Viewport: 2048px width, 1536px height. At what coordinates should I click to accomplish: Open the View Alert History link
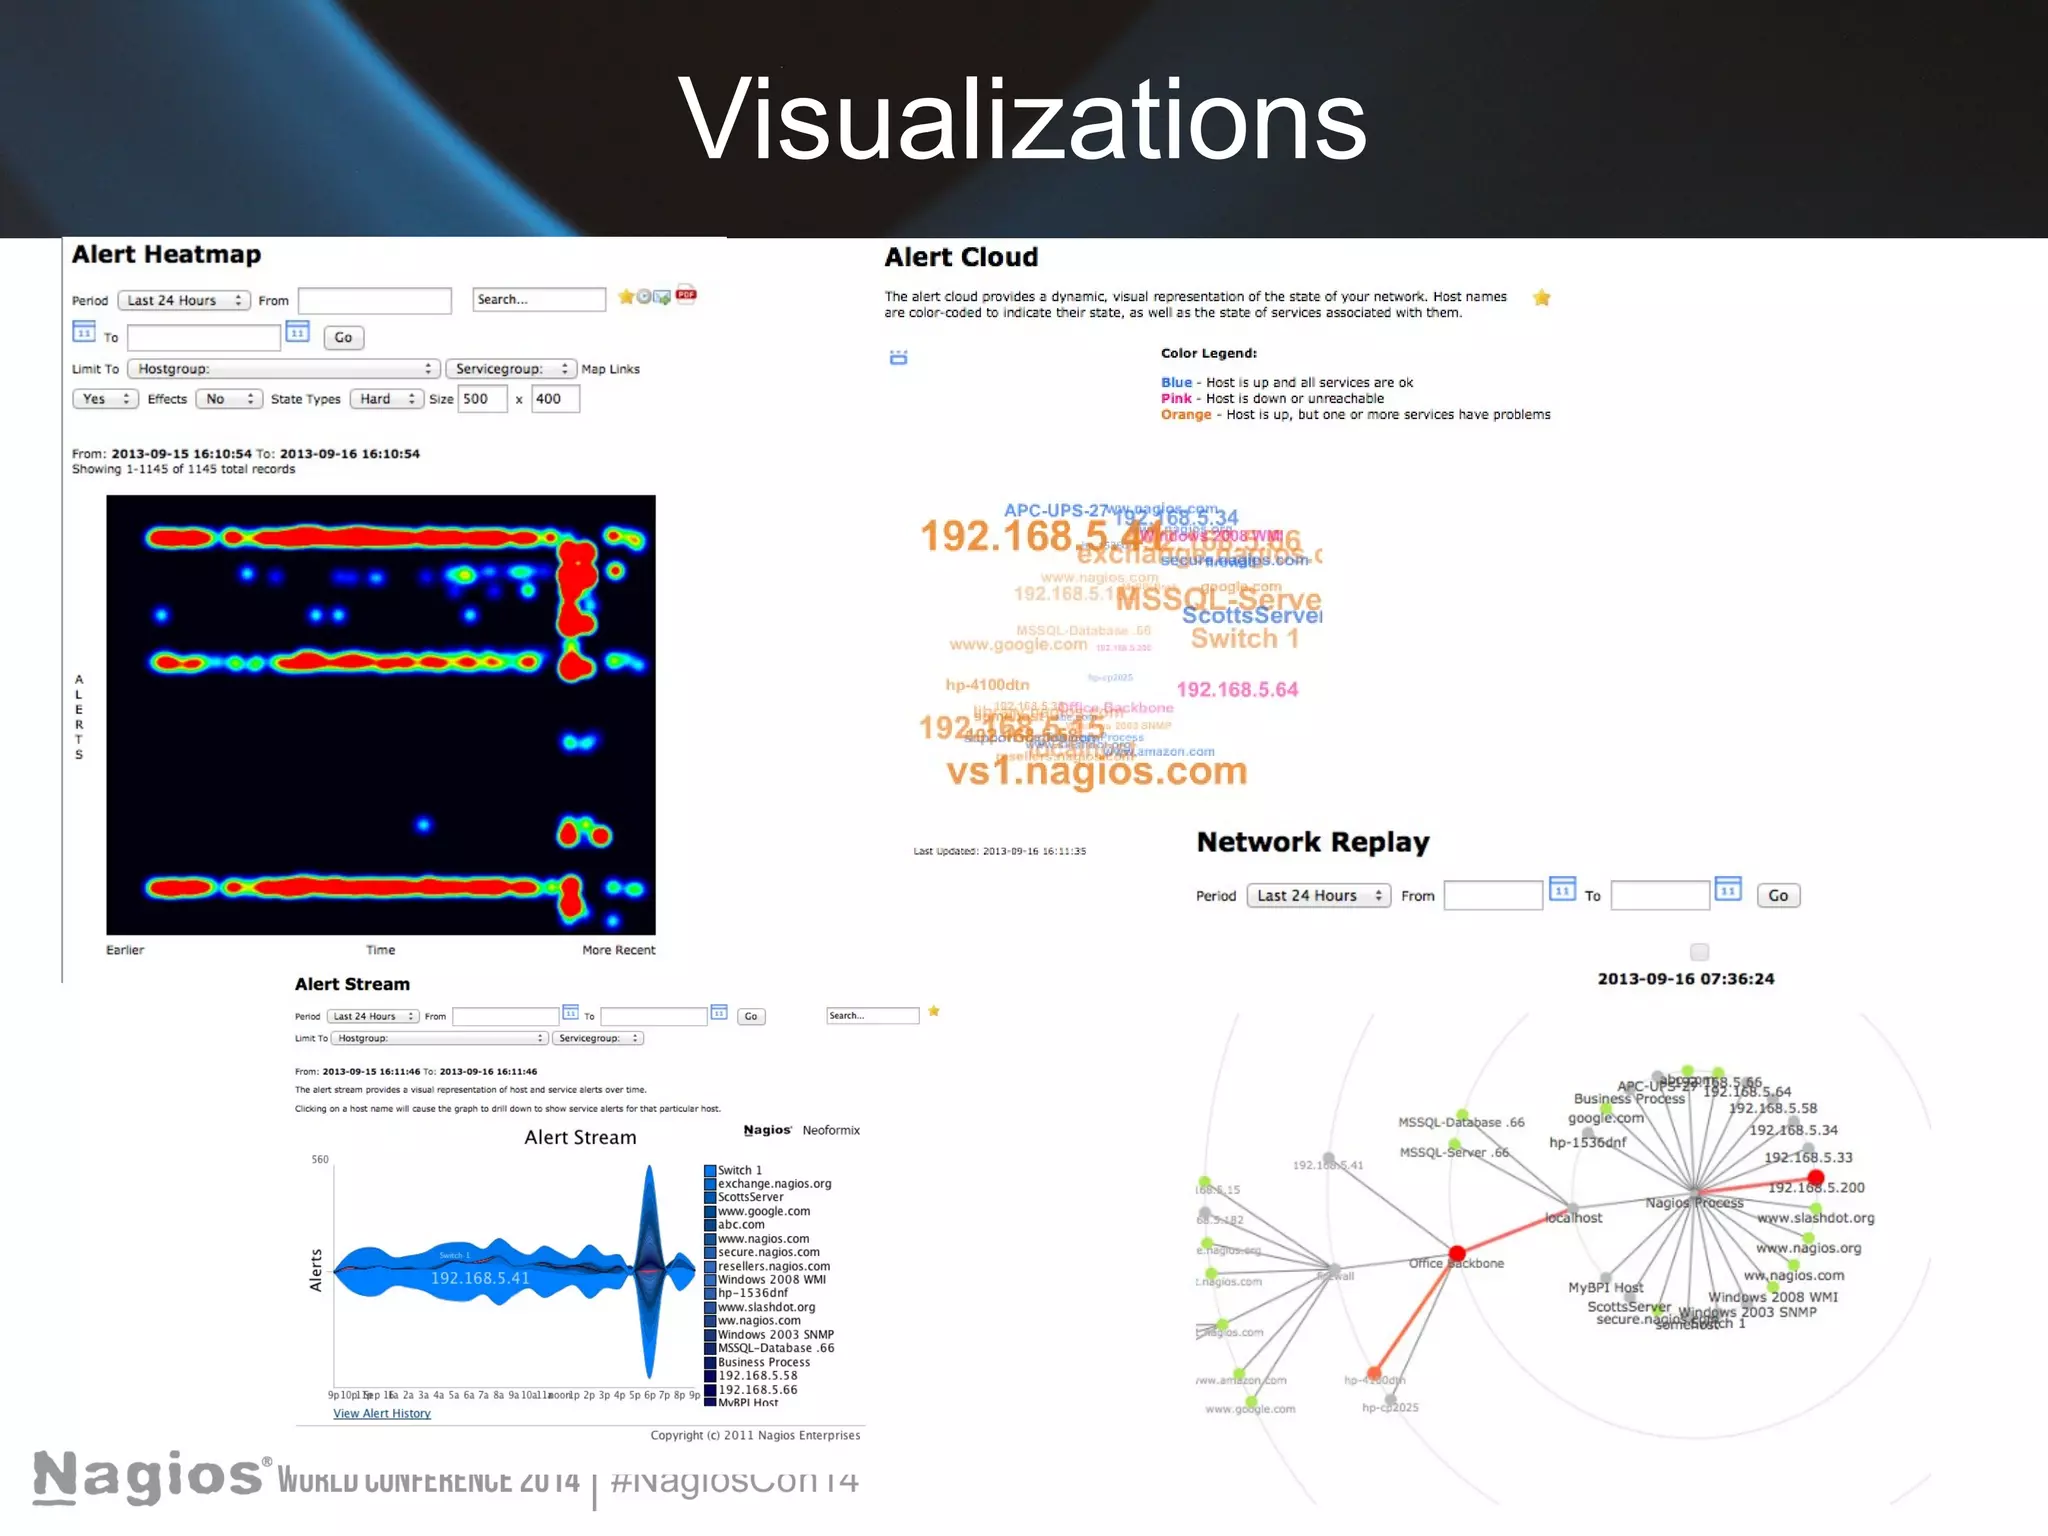(382, 1413)
